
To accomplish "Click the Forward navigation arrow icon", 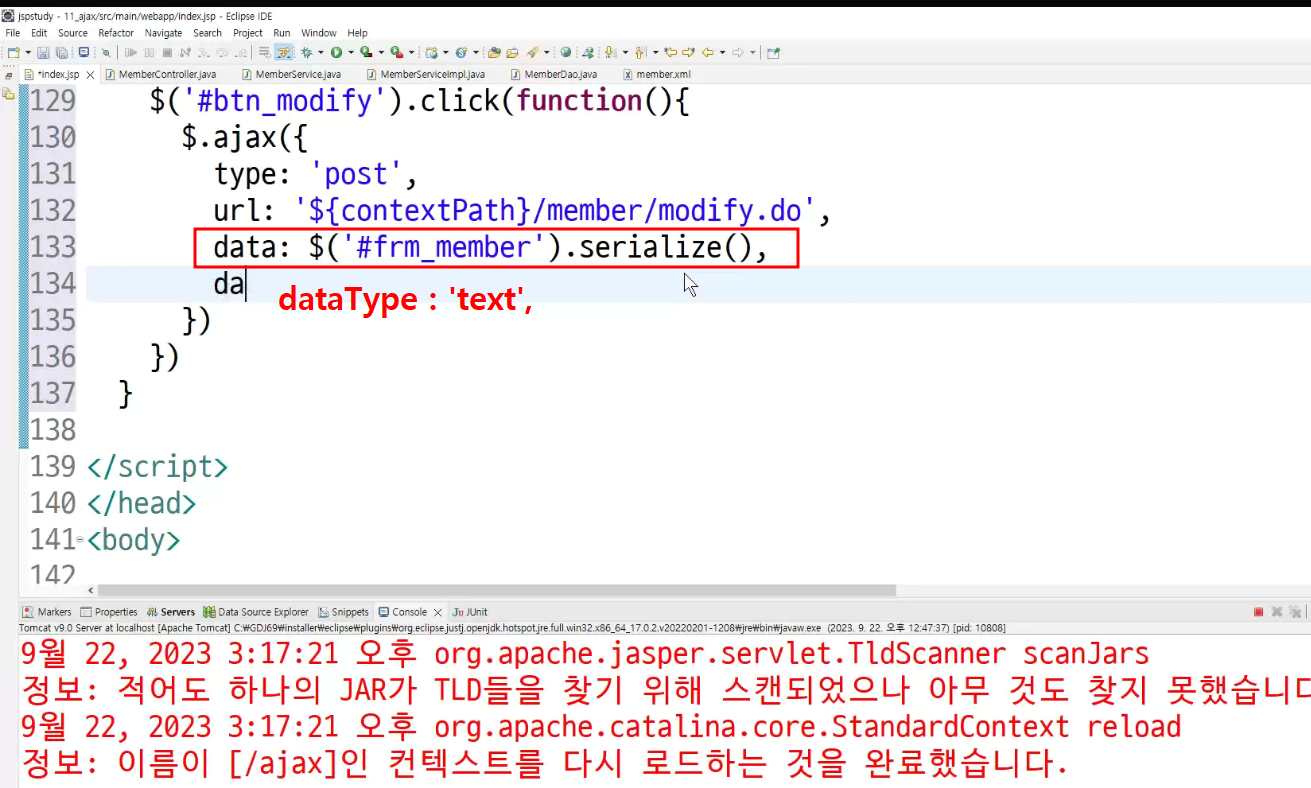I will [x=738, y=52].
